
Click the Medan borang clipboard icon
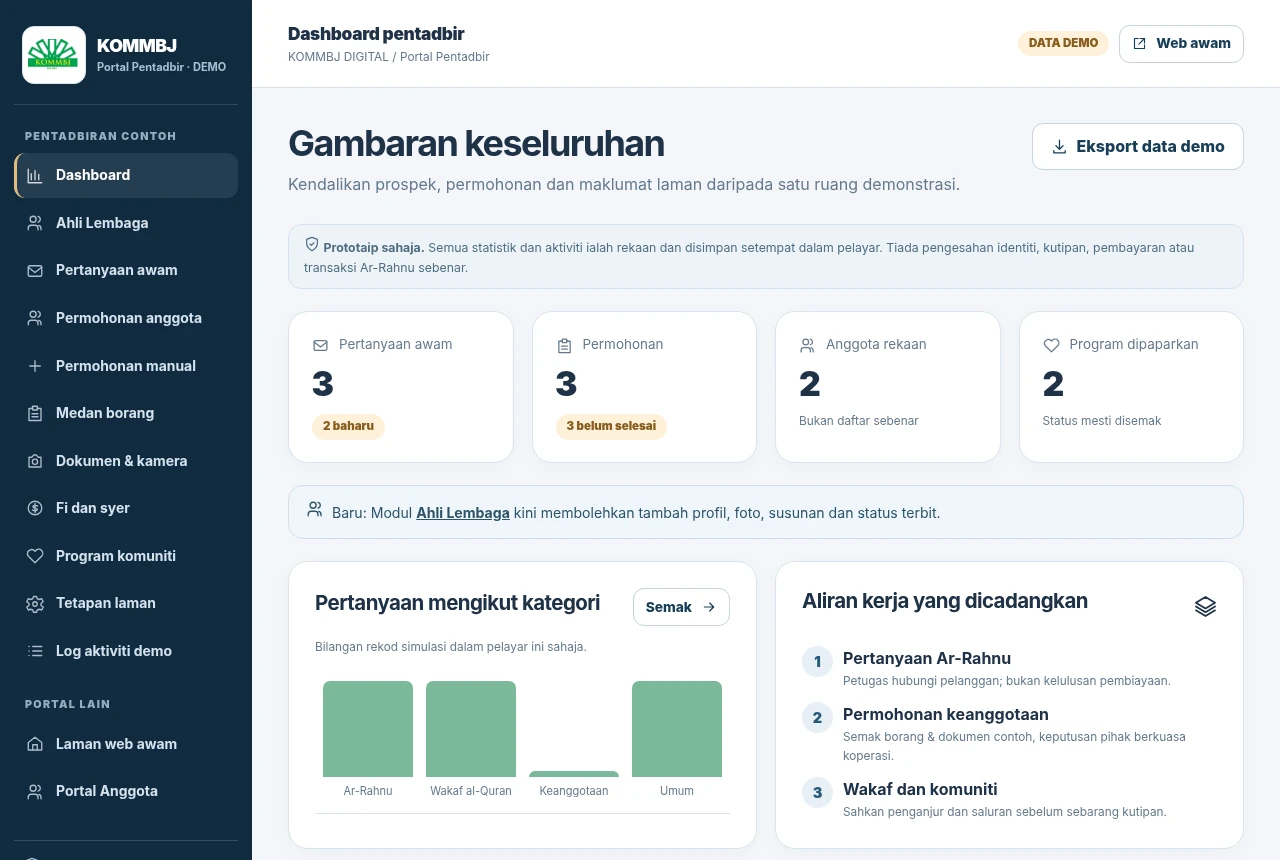pyautogui.click(x=35, y=413)
